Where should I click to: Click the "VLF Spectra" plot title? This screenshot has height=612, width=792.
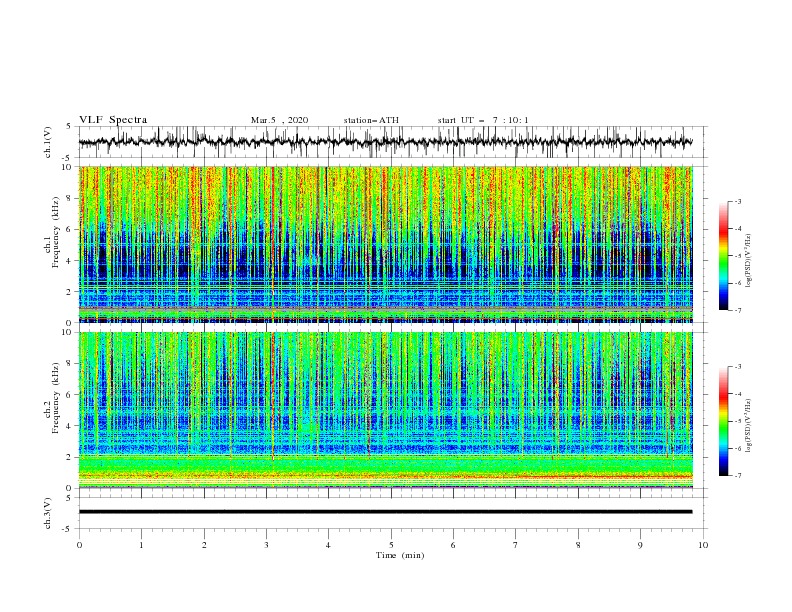113,120
